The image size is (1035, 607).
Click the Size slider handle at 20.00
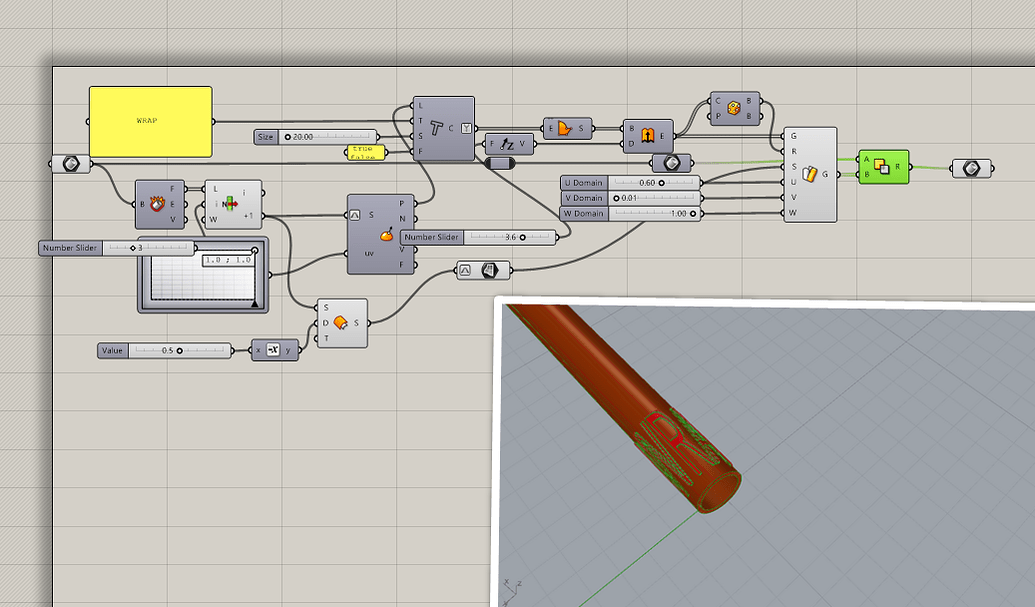point(288,137)
